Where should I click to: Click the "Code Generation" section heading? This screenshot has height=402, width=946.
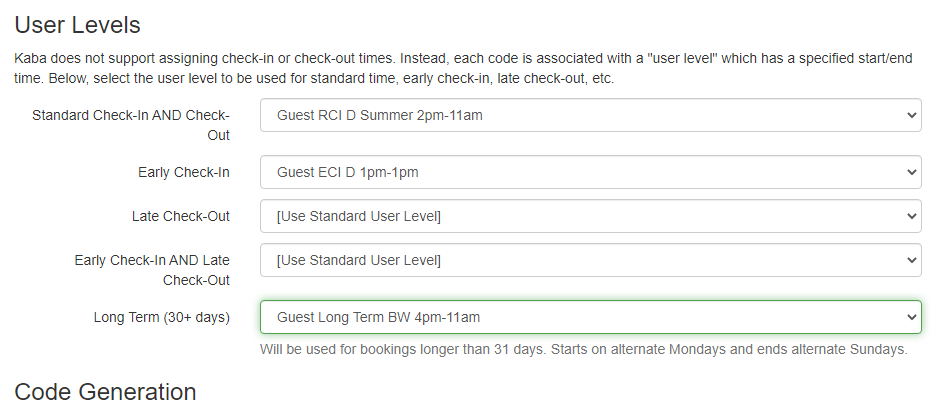106,390
